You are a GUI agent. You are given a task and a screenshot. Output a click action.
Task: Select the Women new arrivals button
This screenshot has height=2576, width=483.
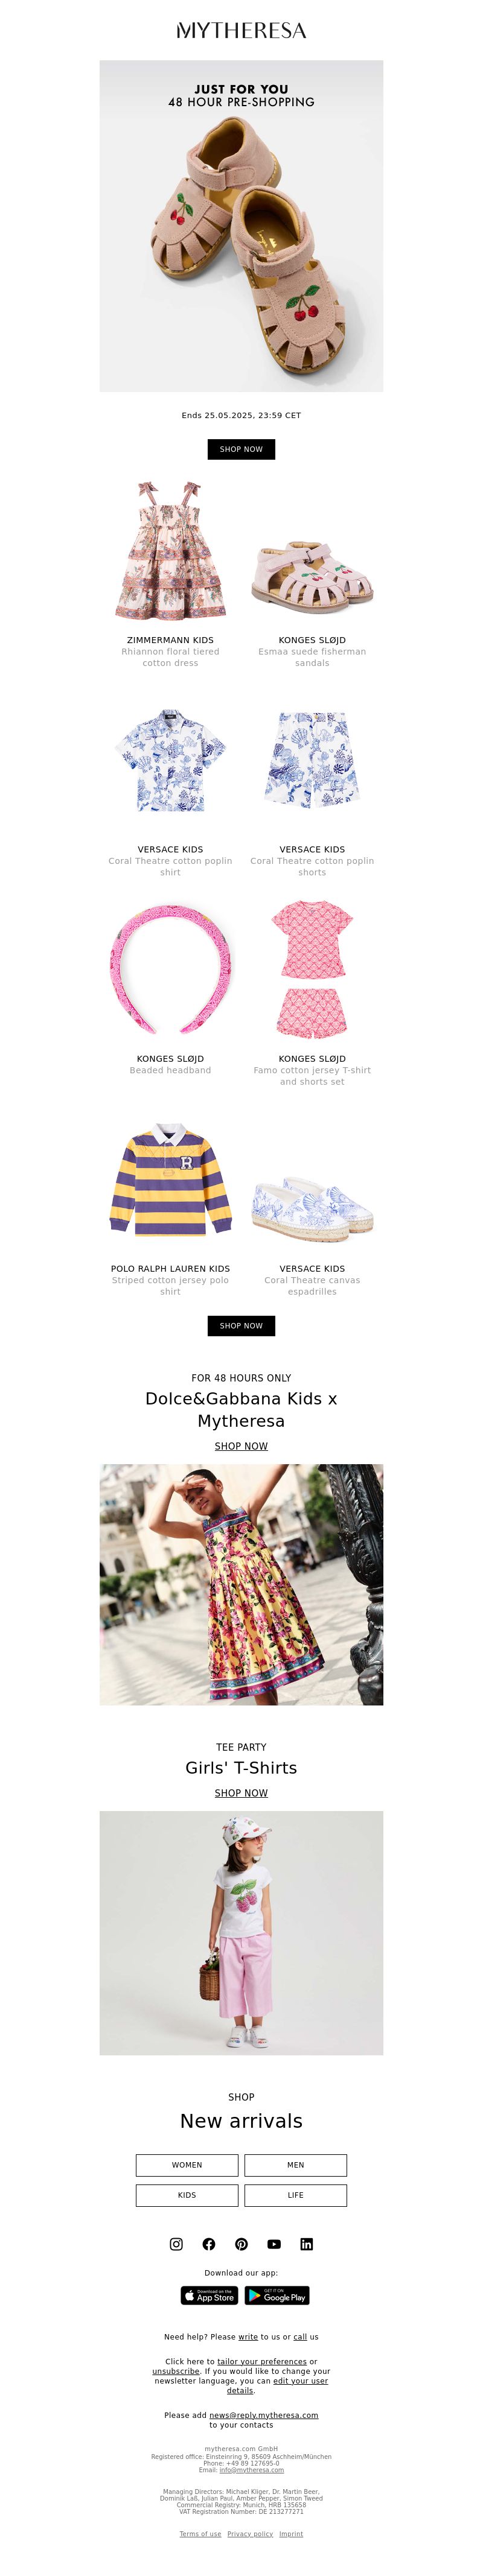click(187, 2165)
